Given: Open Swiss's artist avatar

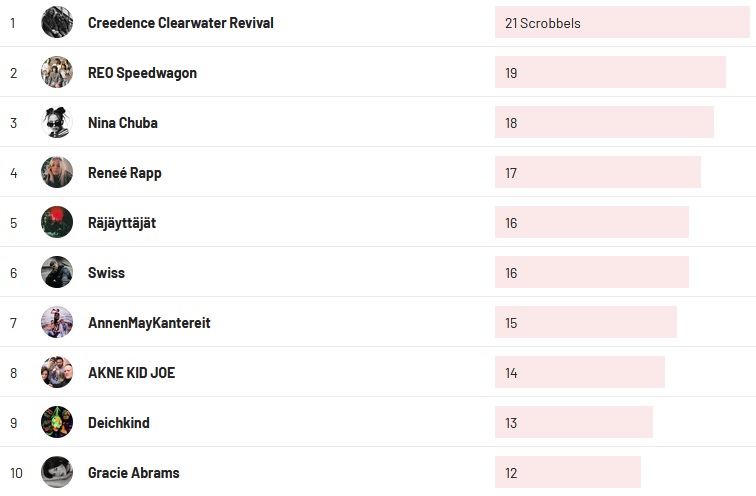Looking at the screenshot, I should [x=57, y=272].
